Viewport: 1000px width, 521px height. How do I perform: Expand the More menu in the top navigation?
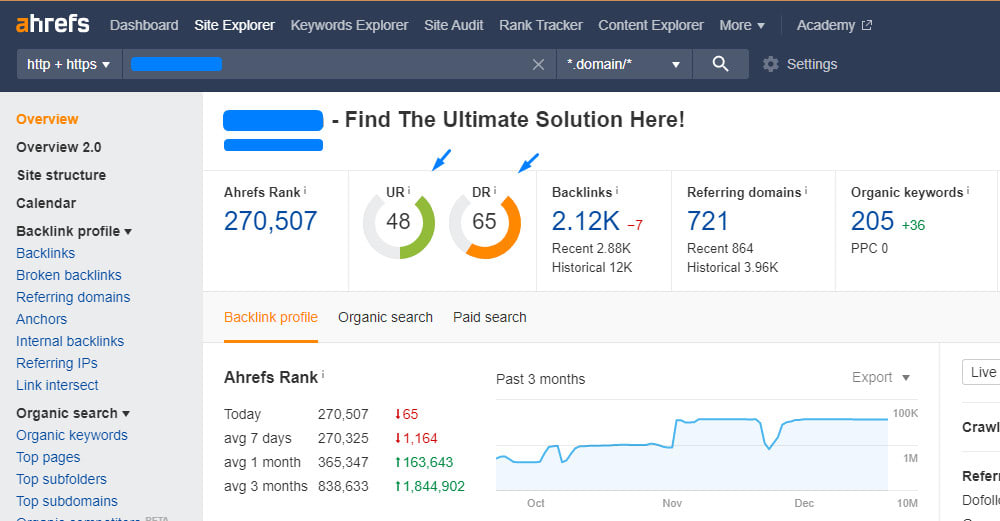(x=742, y=25)
